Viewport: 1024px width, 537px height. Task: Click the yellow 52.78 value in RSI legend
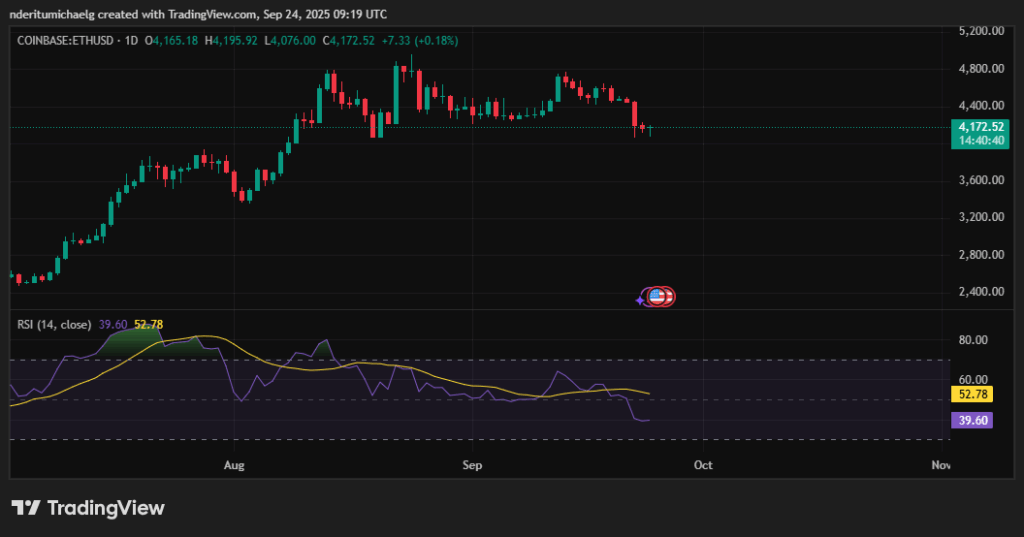click(148, 325)
